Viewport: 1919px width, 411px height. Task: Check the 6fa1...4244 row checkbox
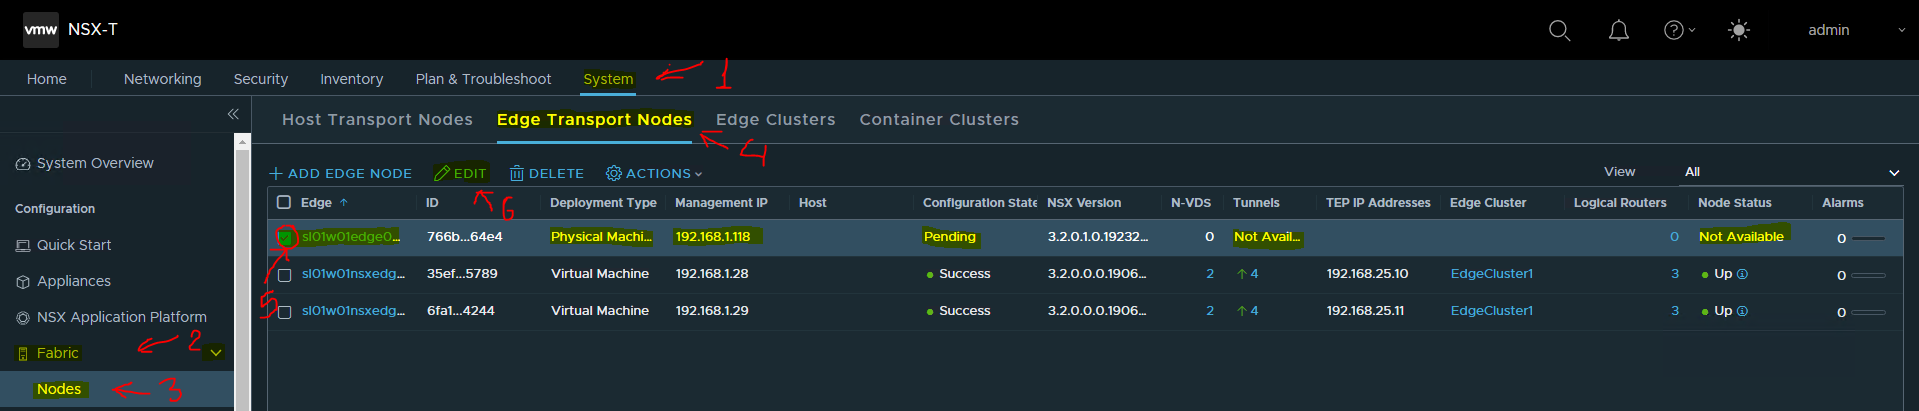284,311
